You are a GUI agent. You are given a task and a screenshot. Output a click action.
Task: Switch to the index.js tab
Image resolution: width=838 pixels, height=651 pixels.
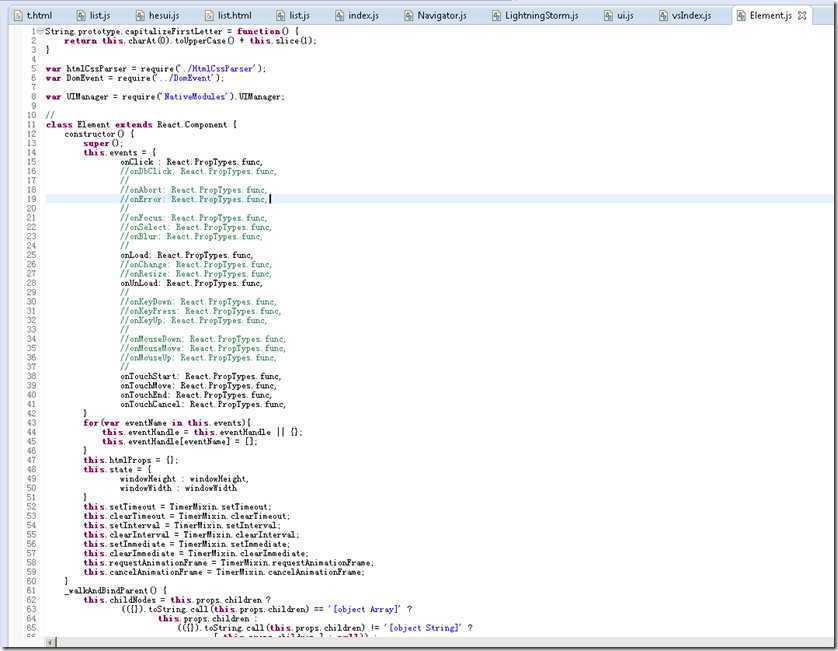coord(363,16)
